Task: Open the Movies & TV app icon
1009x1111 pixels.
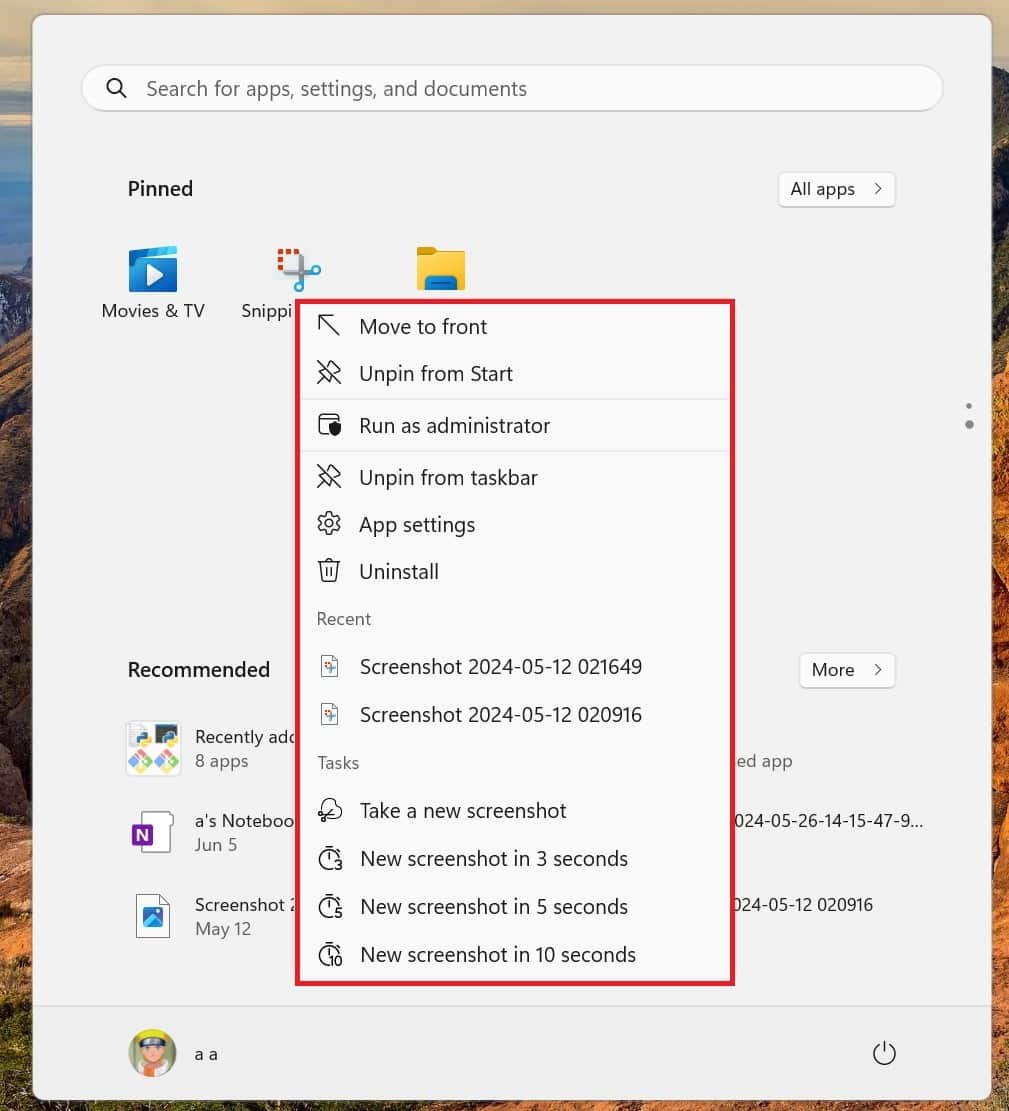Action: pos(152,268)
